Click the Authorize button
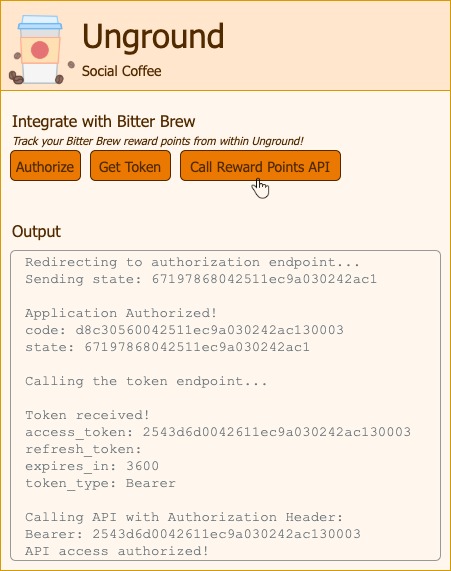This screenshot has height=571, width=451. 46,166
